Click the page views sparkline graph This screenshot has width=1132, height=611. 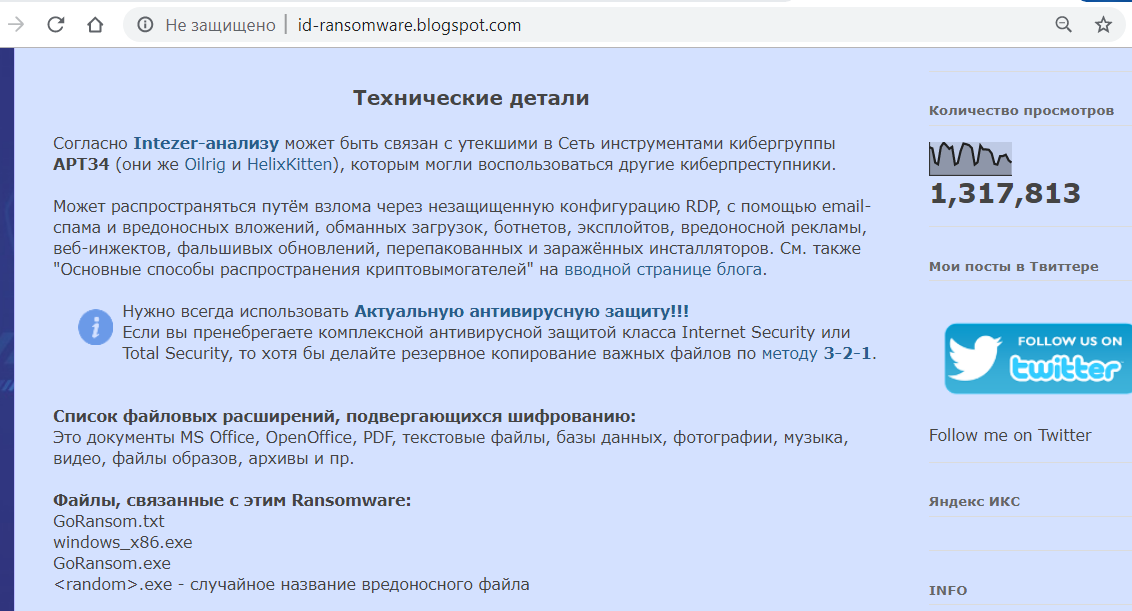pyautogui.click(x=970, y=158)
